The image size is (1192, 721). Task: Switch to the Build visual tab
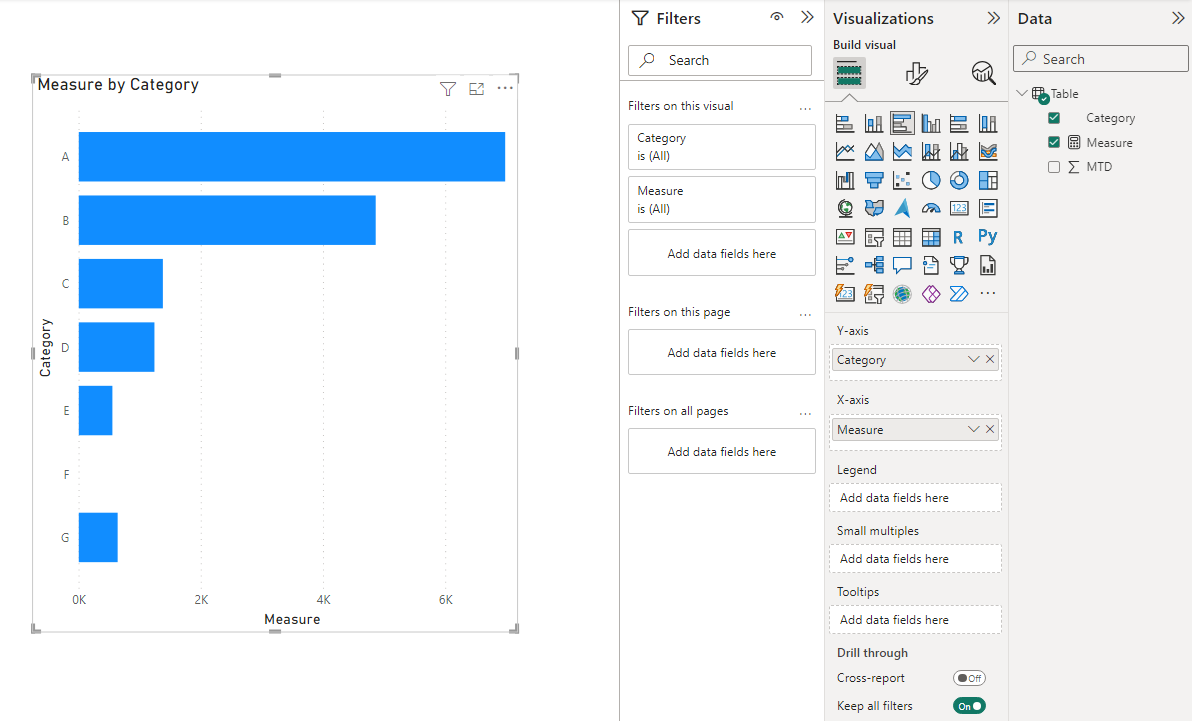pyautogui.click(x=849, y=73)
